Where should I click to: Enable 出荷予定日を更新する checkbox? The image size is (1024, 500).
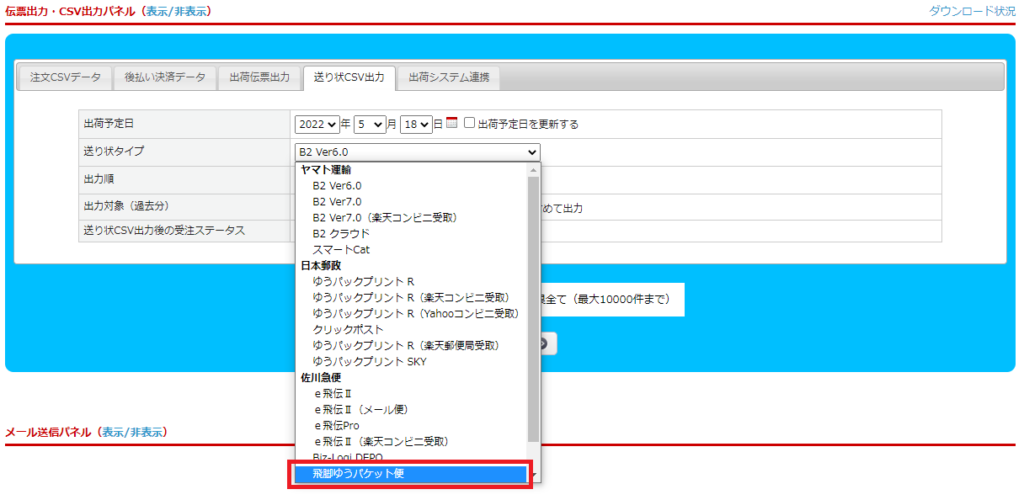click(468, 123)
